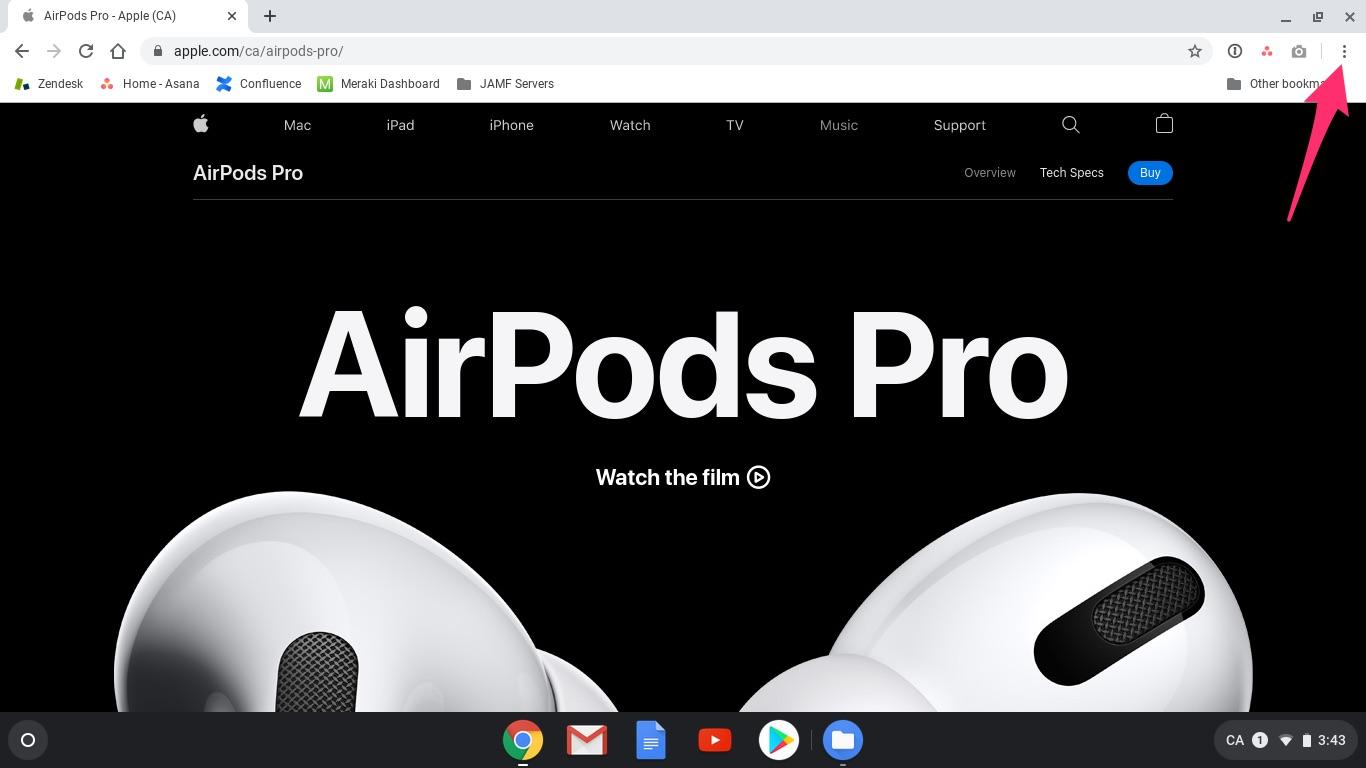This screenshot has width=1366, height=768.
Task: Open the Zendesk bookmark
Action: [49, 84]
